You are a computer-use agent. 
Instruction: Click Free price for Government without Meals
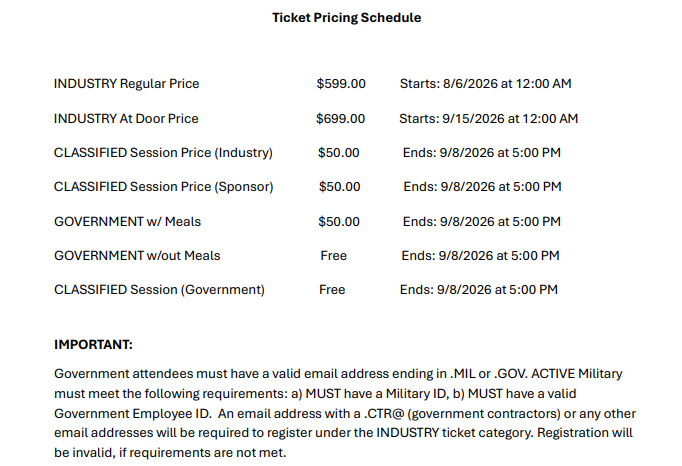(x=334, y=255)
